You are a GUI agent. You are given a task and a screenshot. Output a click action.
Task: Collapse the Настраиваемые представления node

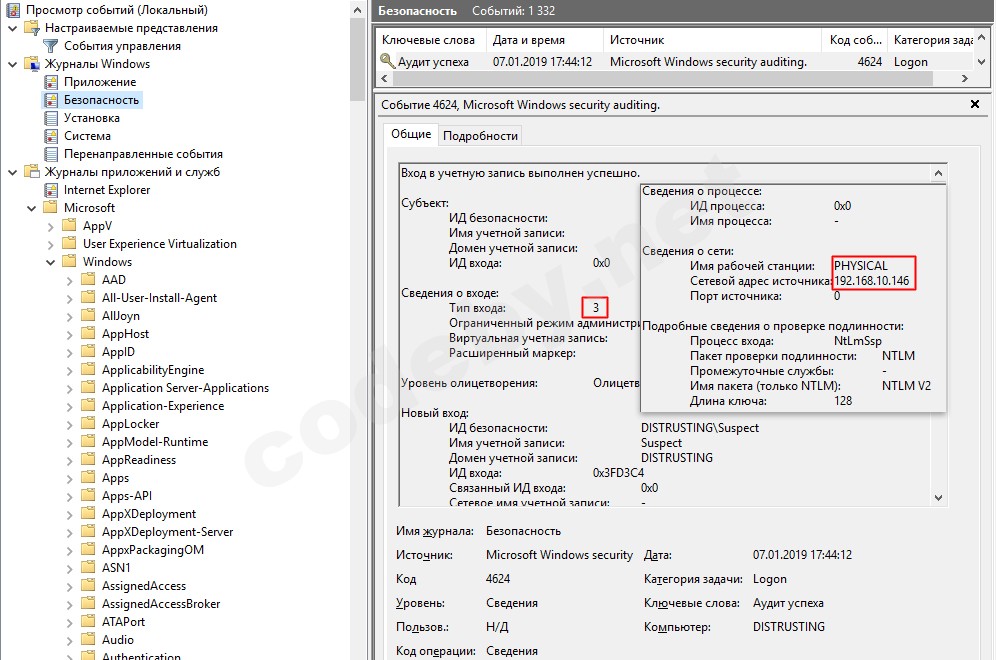pyautogui.click(x=12, y=28)
